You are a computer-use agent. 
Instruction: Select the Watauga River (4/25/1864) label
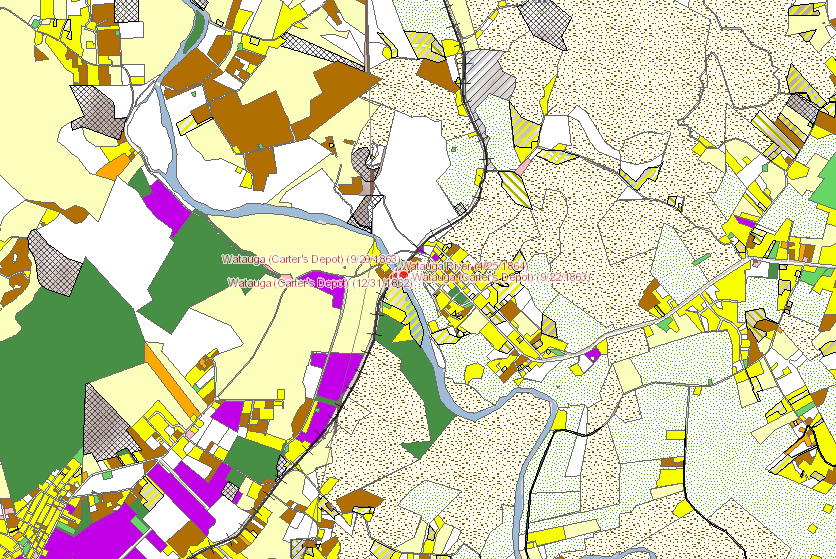(x=464, y=265)
